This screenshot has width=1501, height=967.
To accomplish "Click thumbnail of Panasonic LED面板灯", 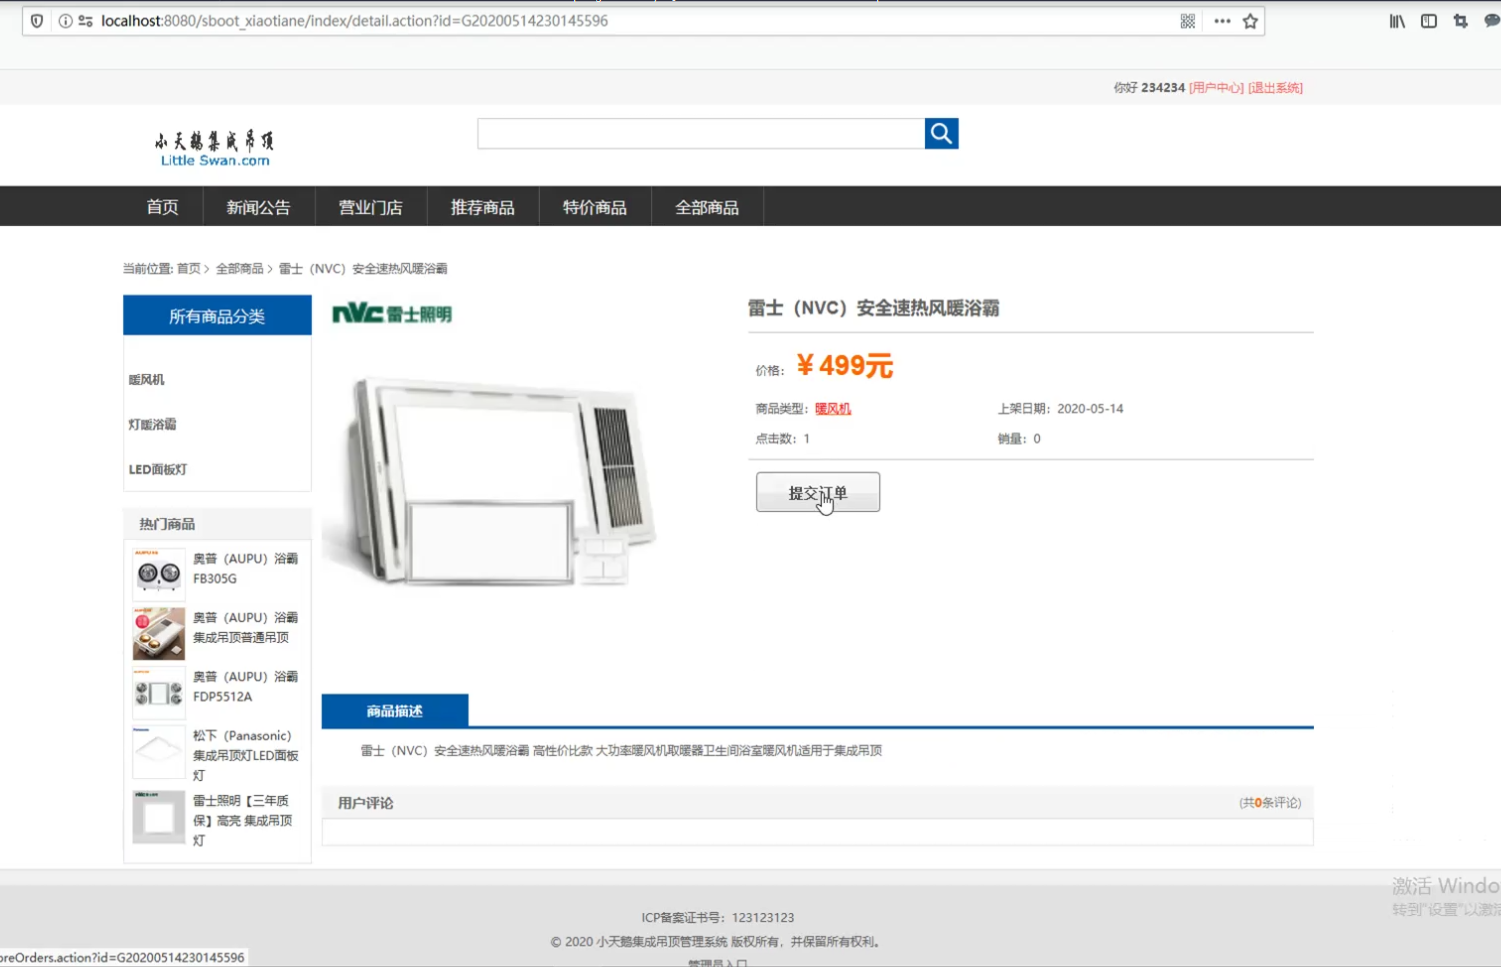I will (x=159, y=752).
